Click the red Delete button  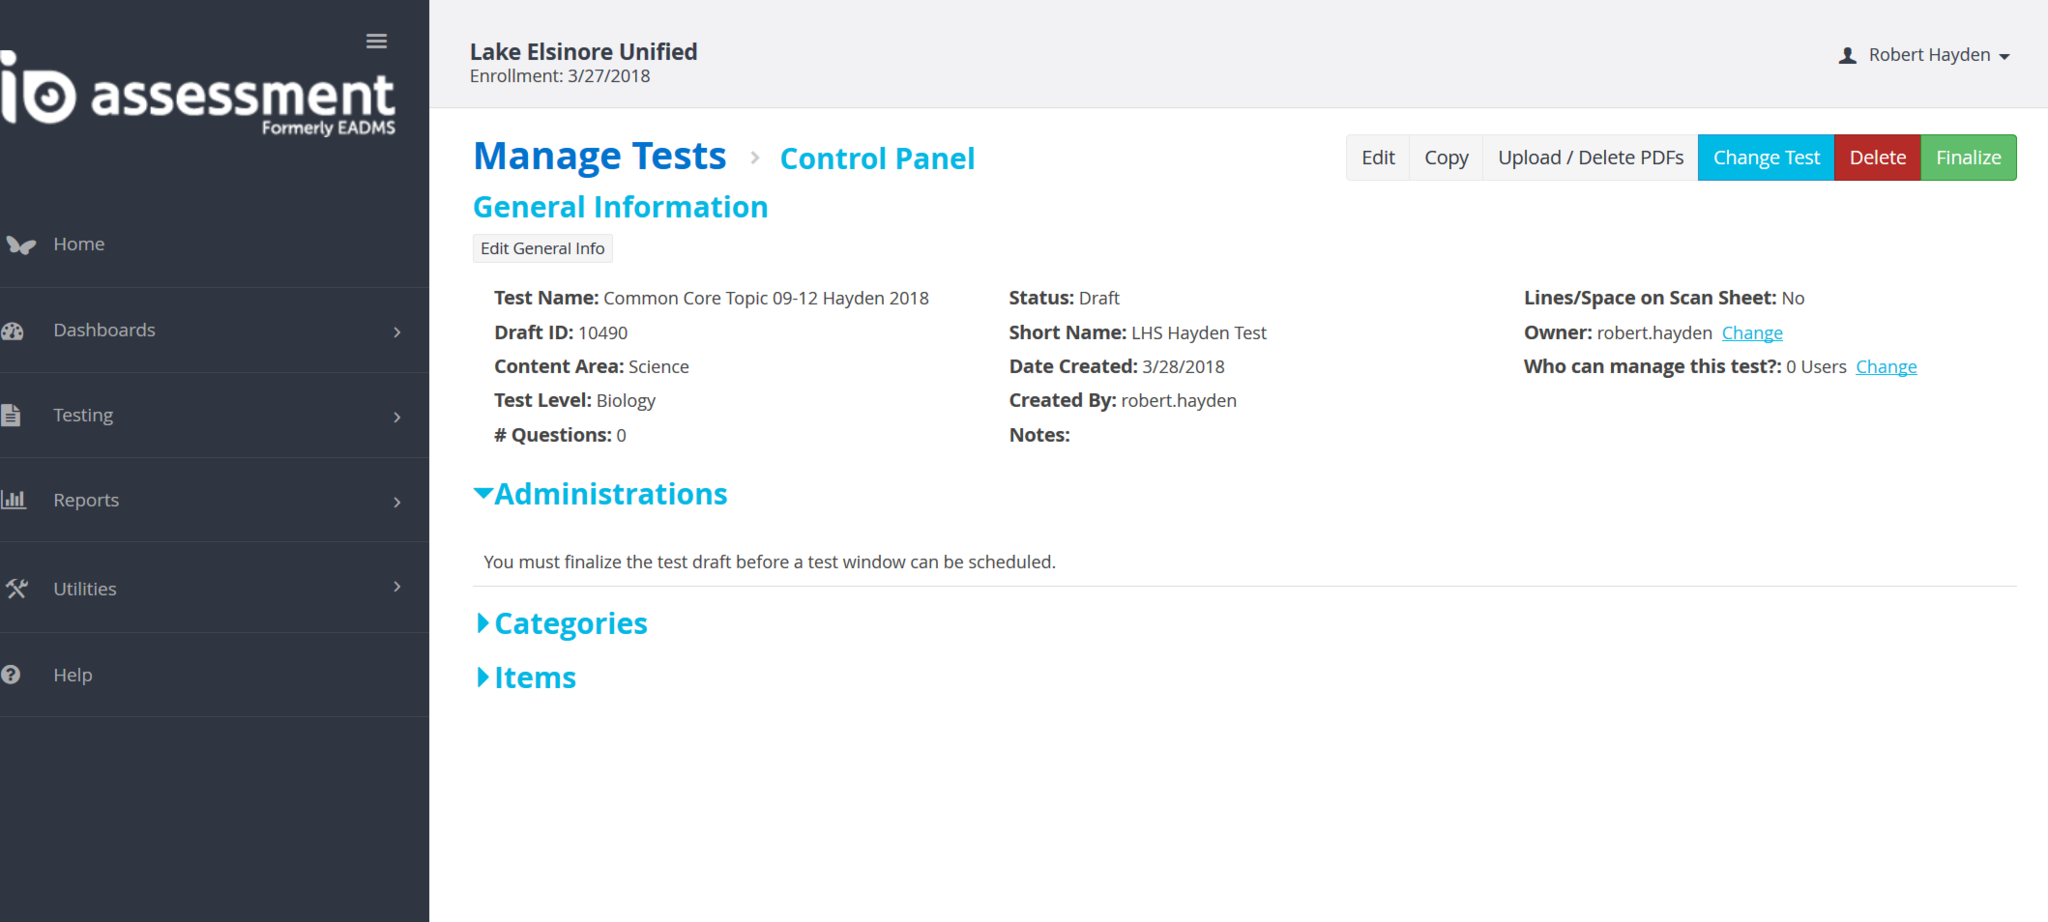coord(1877,158)
